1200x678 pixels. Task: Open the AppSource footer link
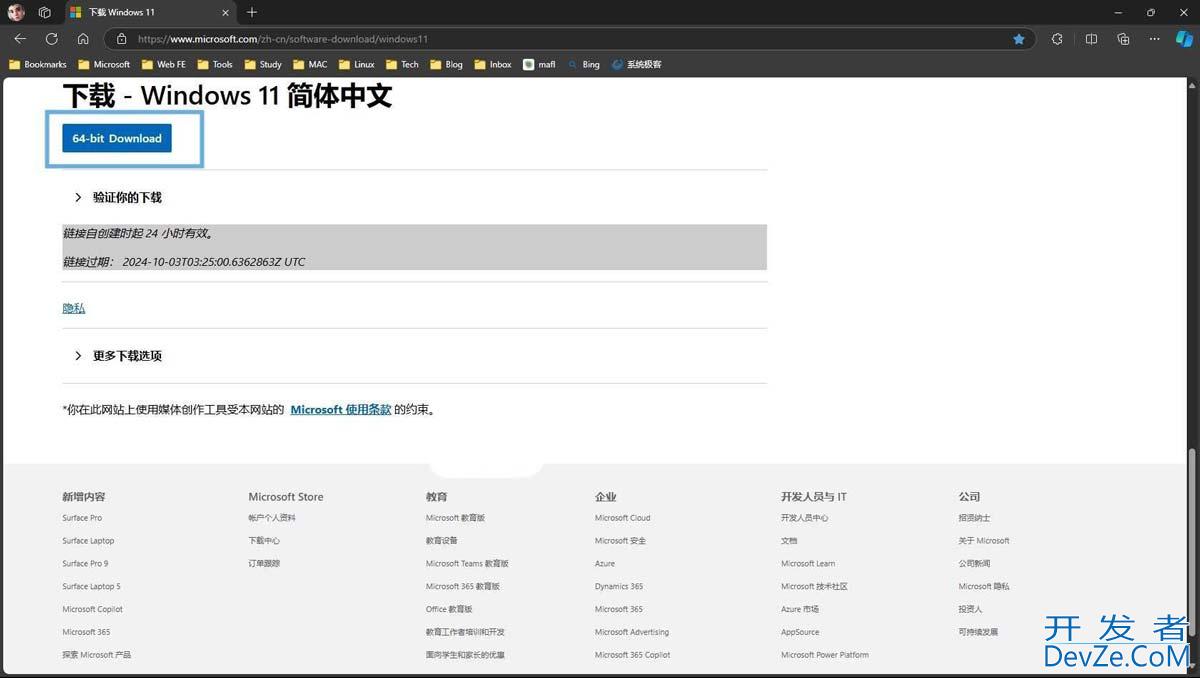coord(800,632)
